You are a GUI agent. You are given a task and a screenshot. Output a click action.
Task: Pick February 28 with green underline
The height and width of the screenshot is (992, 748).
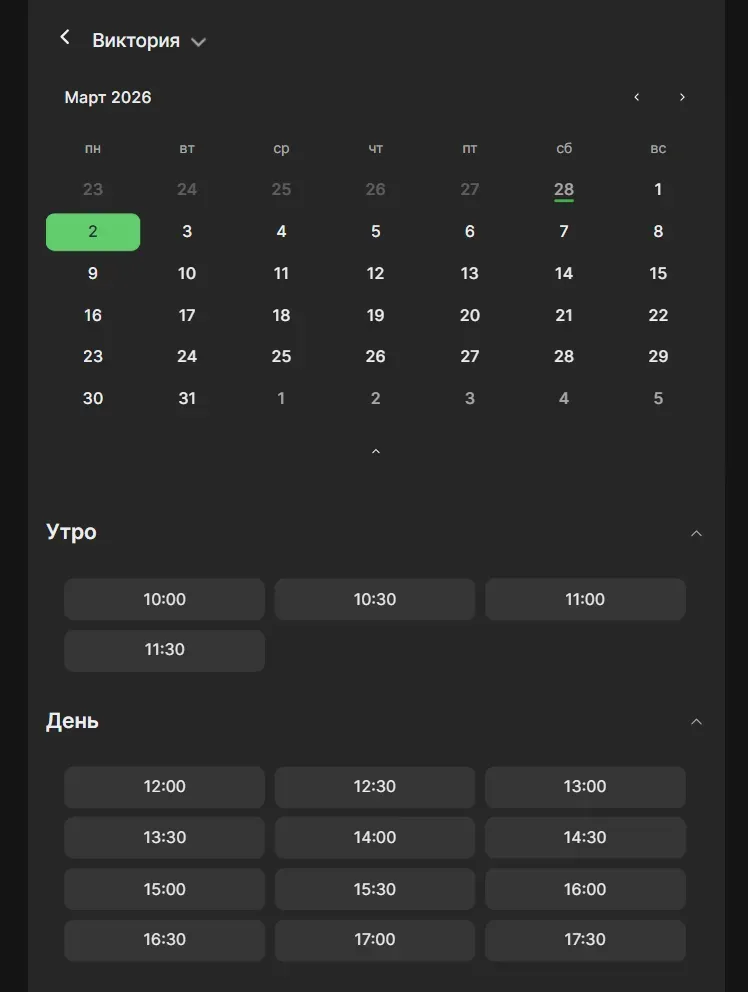point(564,190)
